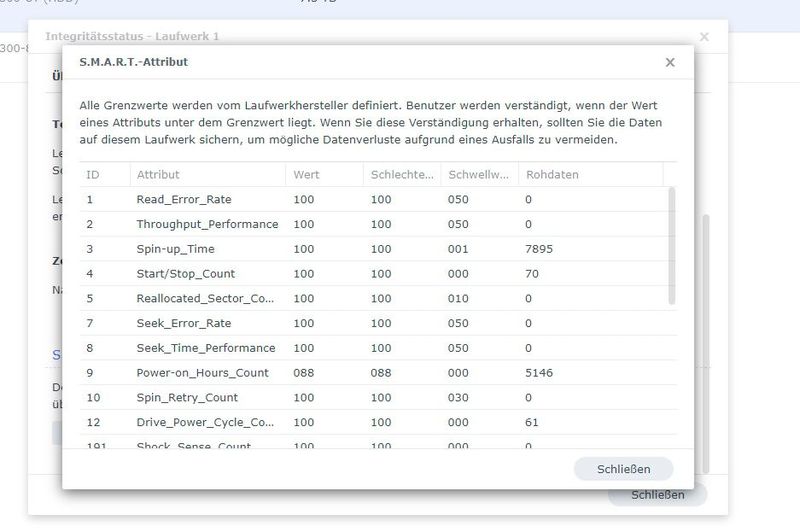
Task: Click Schließen button in S.M.A.R.T. dialog
Action: click(623, 469)
